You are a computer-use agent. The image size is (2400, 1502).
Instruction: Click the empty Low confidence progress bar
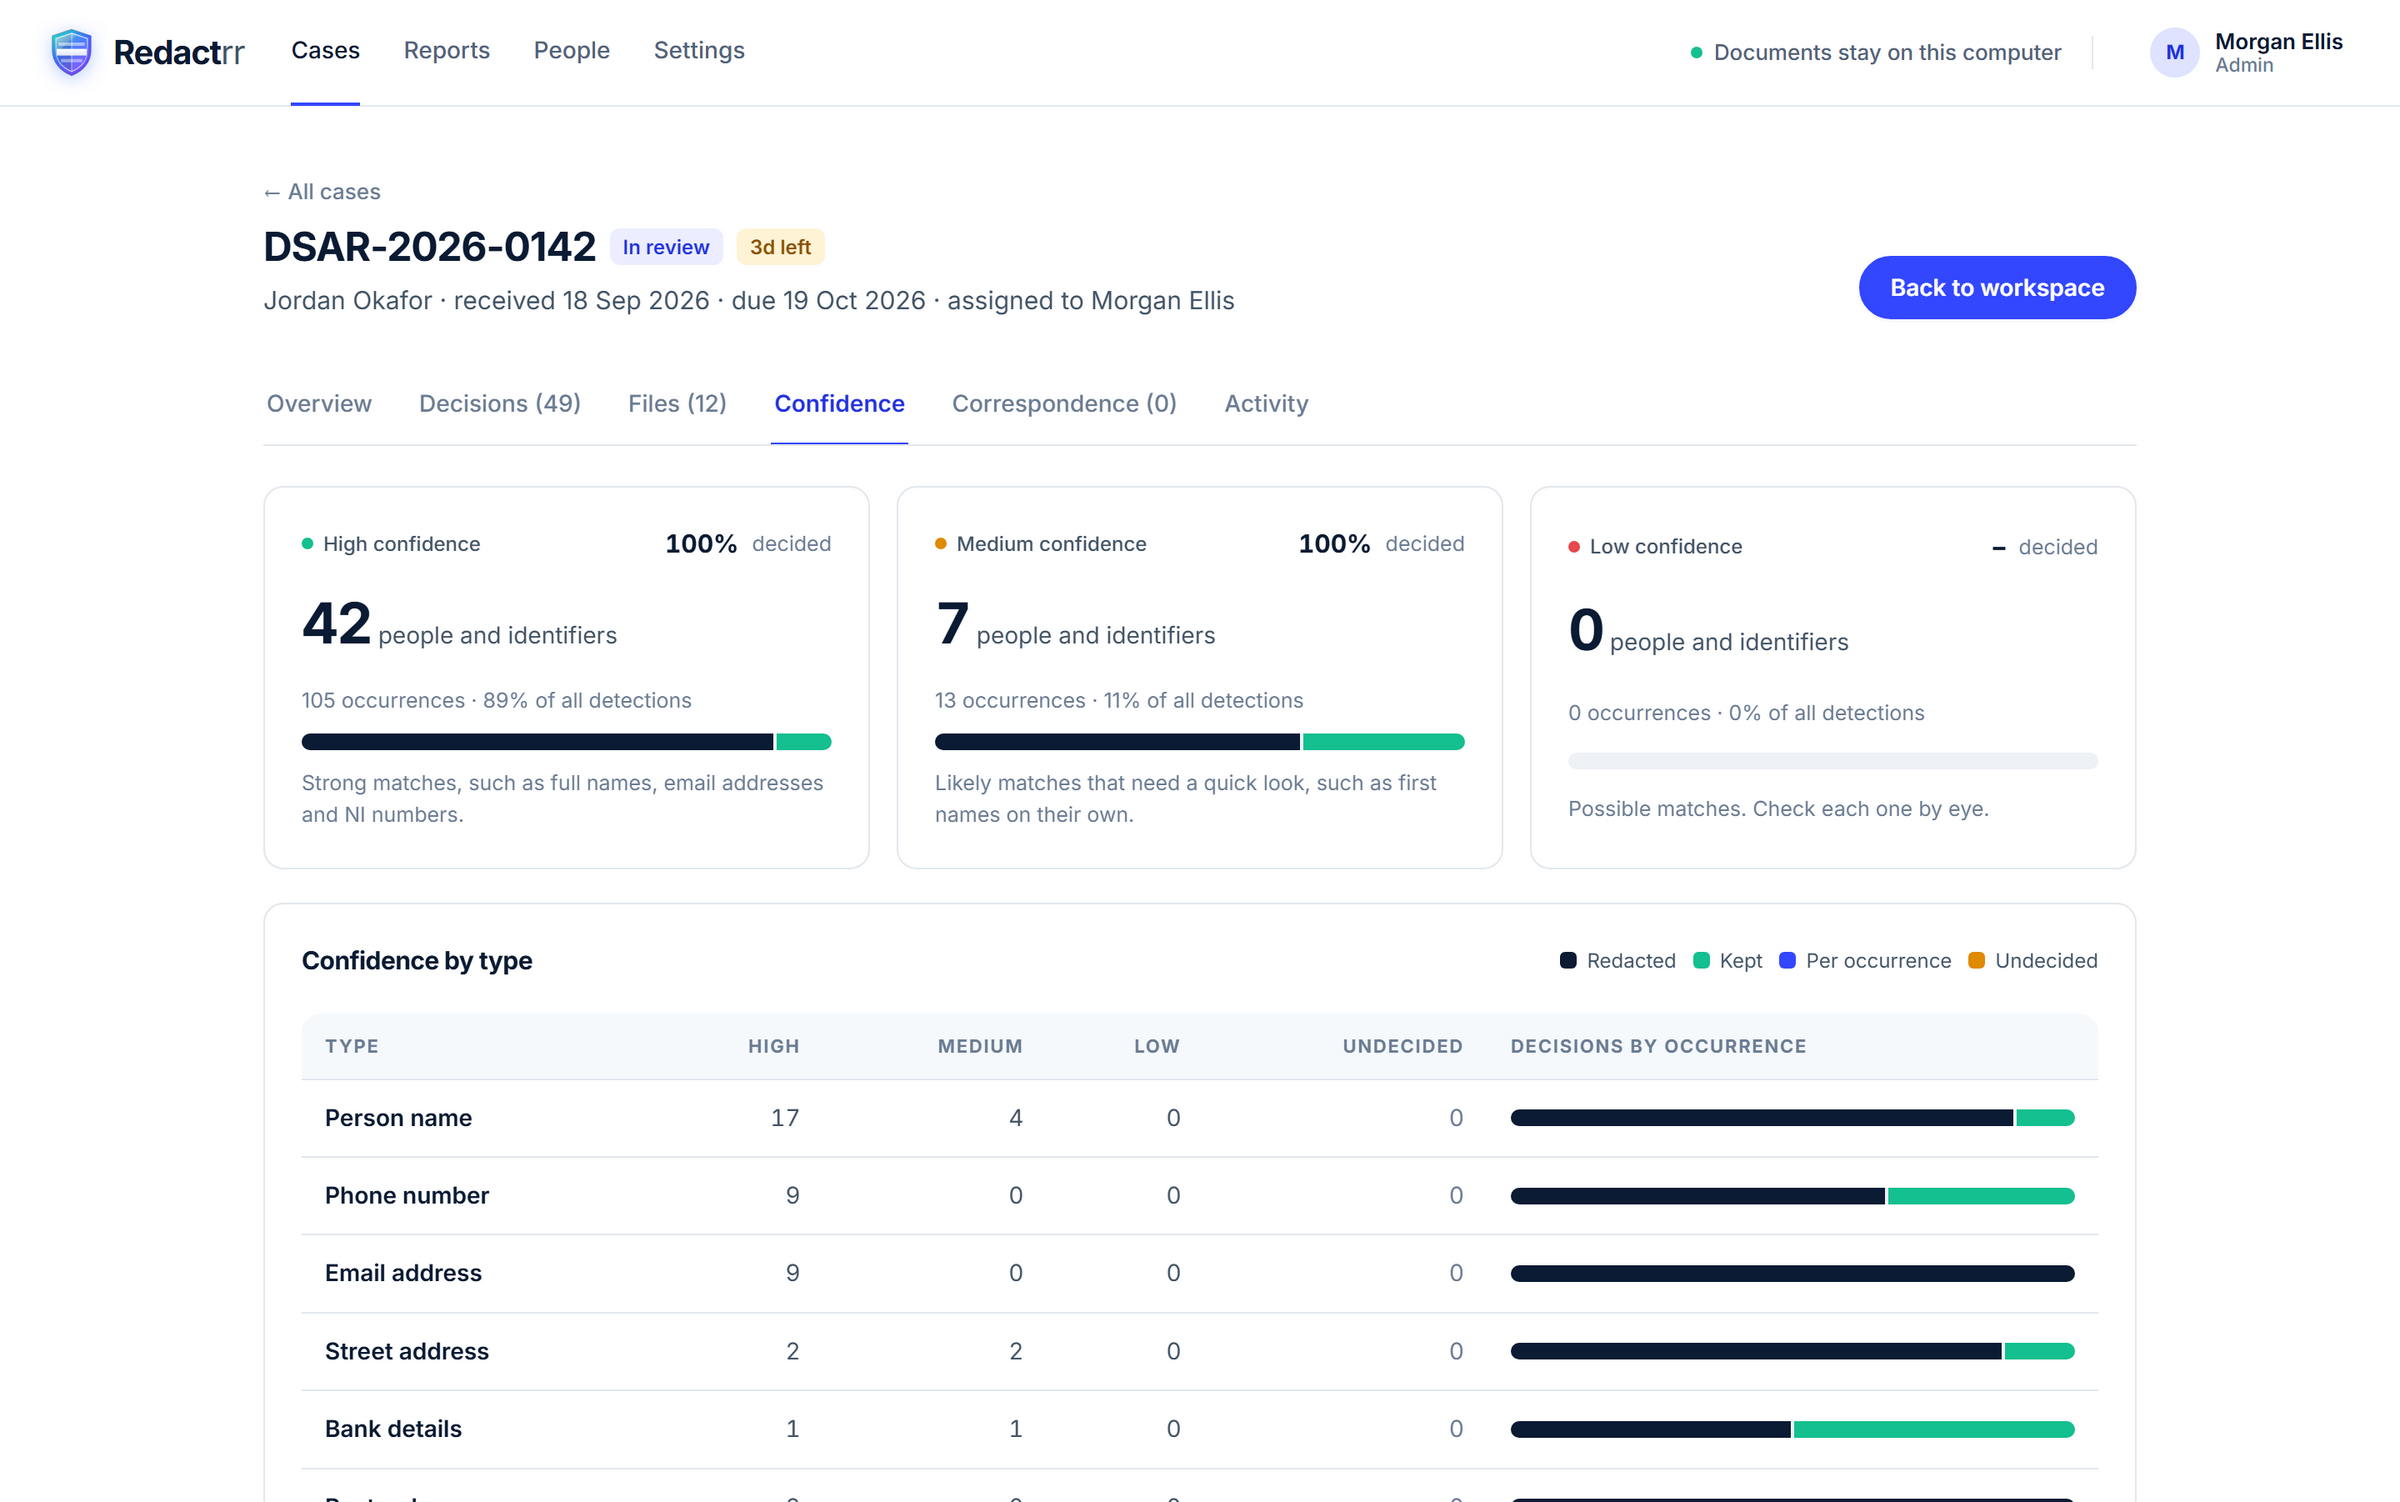(1832, 761)
